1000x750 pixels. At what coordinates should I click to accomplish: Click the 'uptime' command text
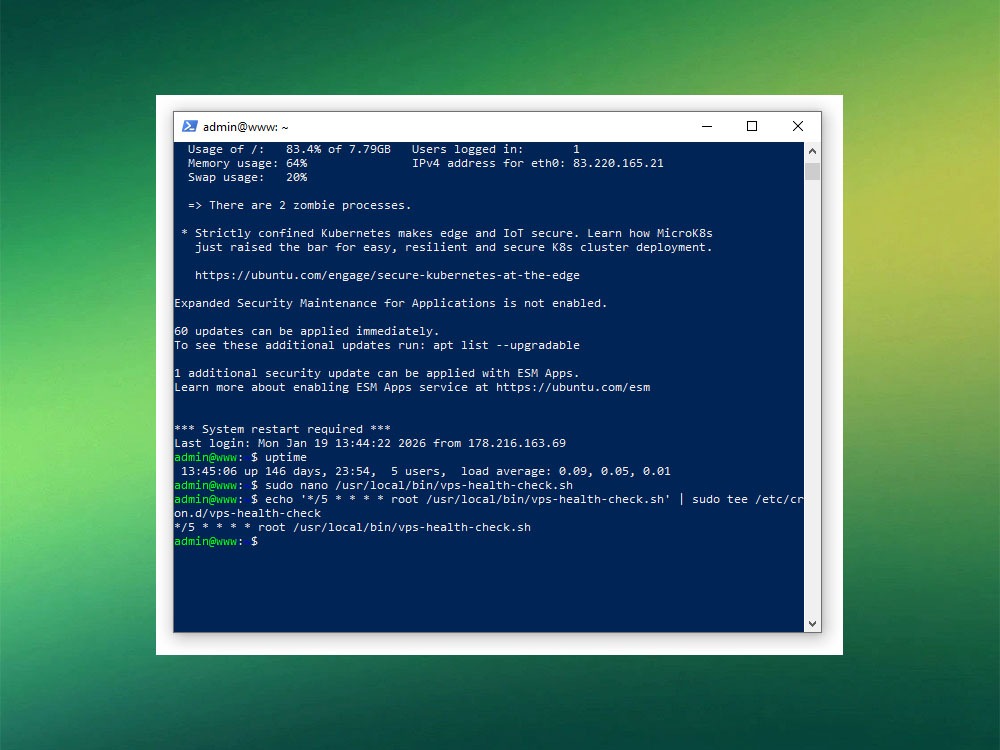click(x=286, y=457)
